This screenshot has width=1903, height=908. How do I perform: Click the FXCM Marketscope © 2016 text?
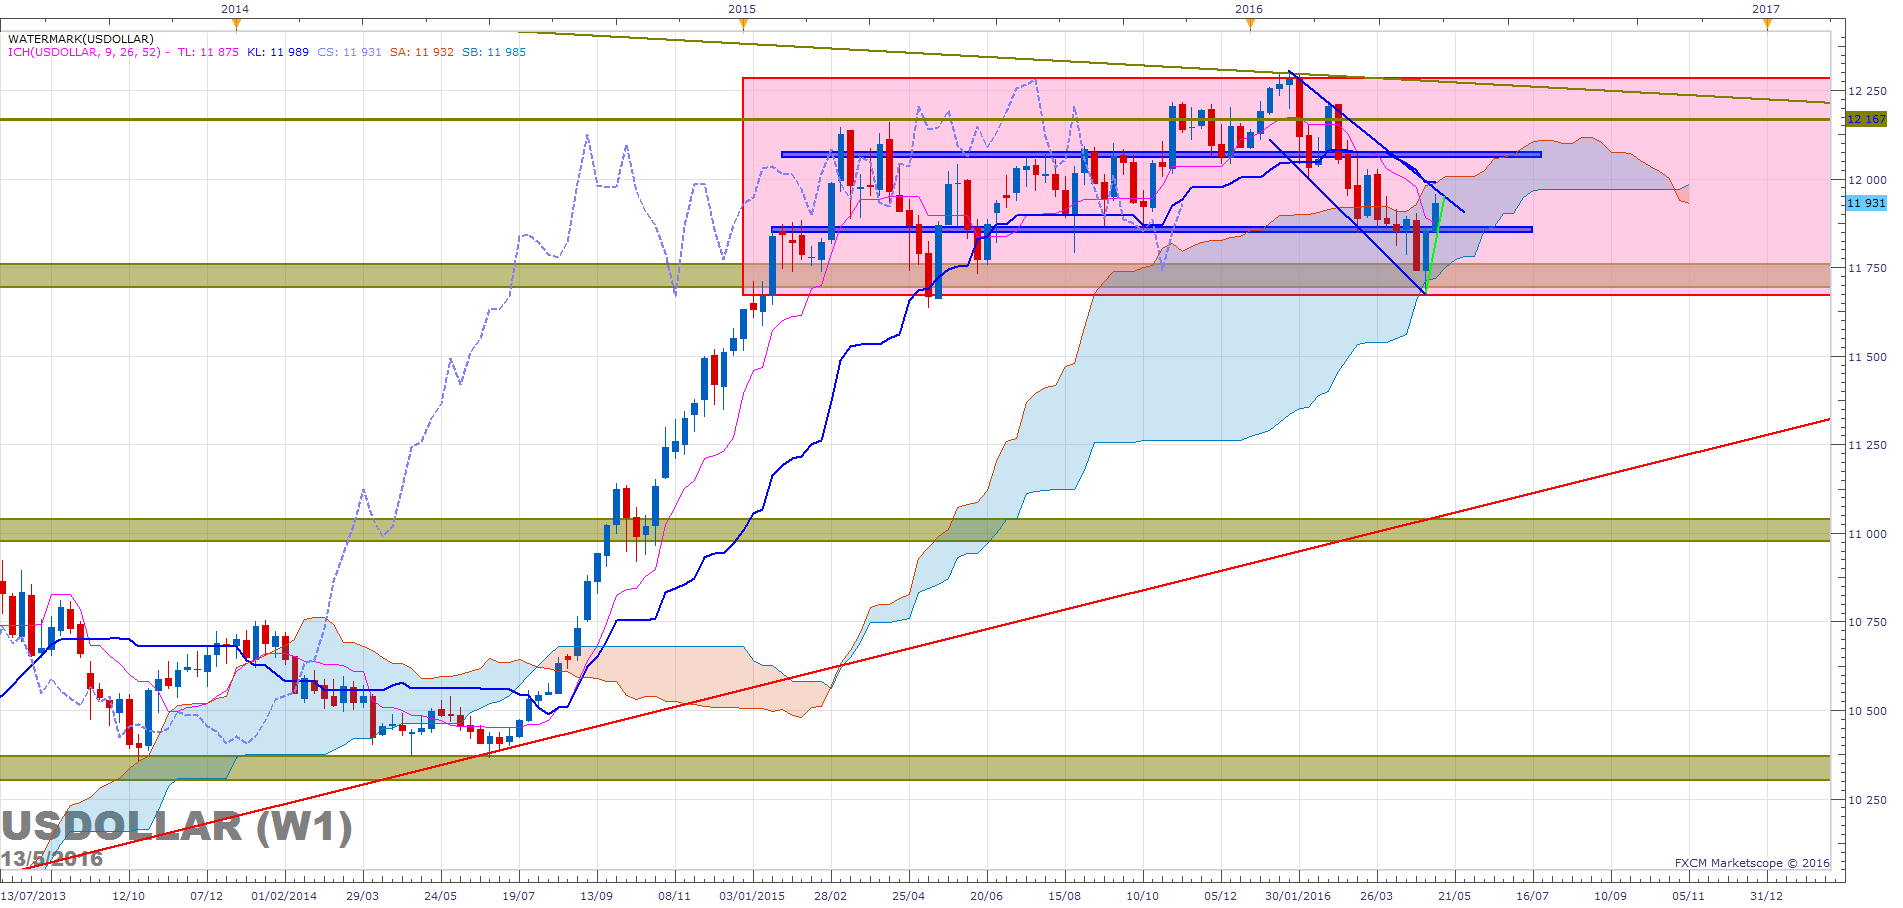coord(1752,863)
